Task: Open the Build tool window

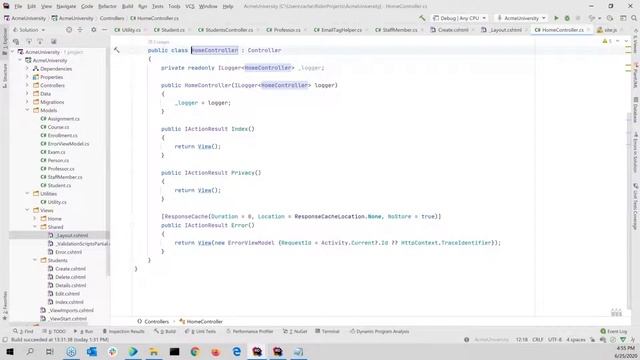Action: [x=165, y=331]
